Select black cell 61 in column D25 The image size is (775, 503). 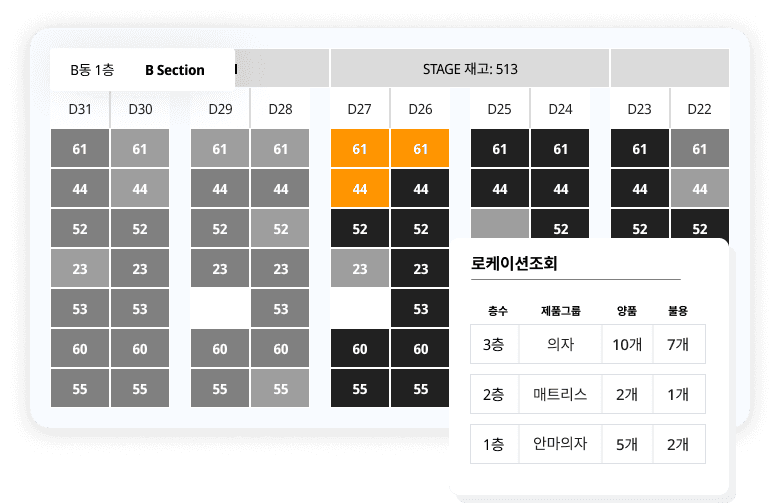pyautogui.click(x=500, y=148)
